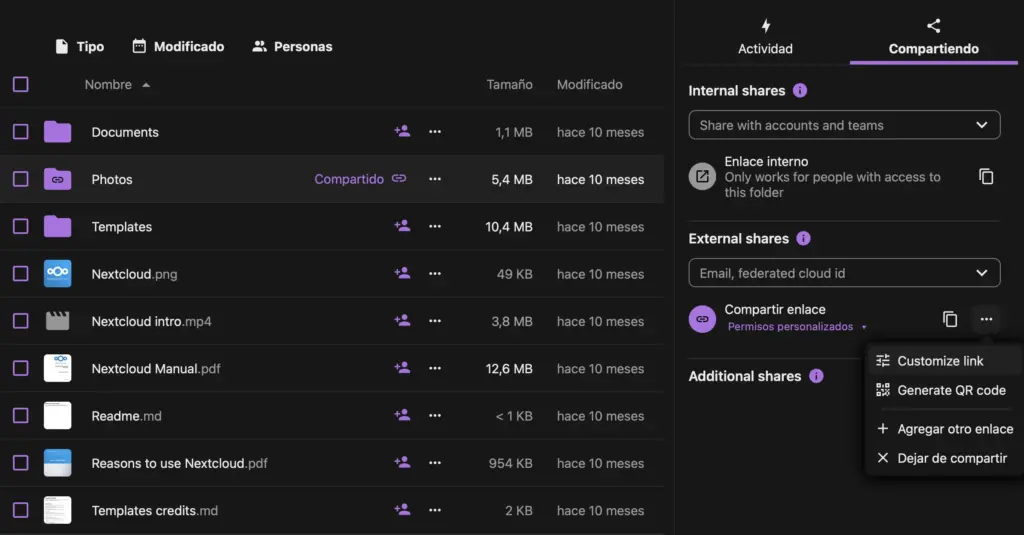Tick the checkbox for Documents folder
Image resolution: width=1024 pixels, height=535 pixels.
click(x=21, y=132)
